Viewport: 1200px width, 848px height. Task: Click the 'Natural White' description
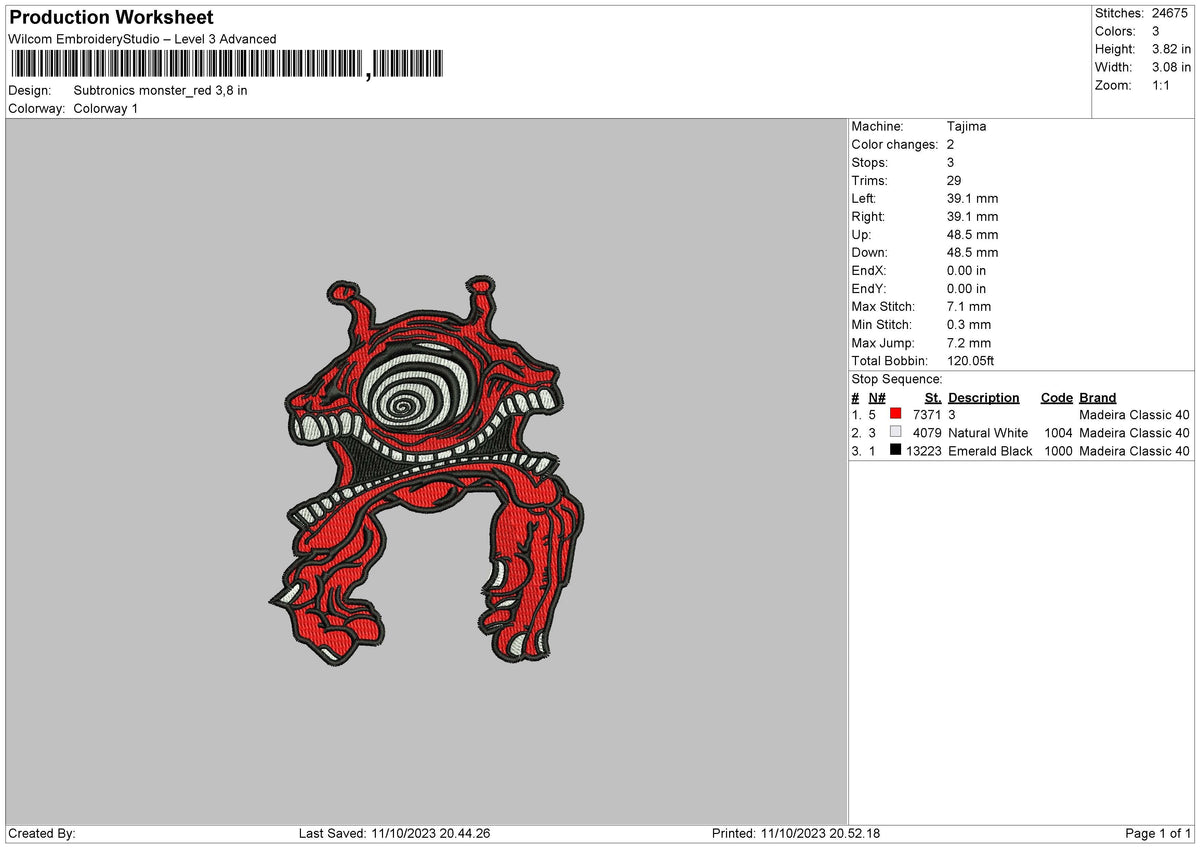988,432
